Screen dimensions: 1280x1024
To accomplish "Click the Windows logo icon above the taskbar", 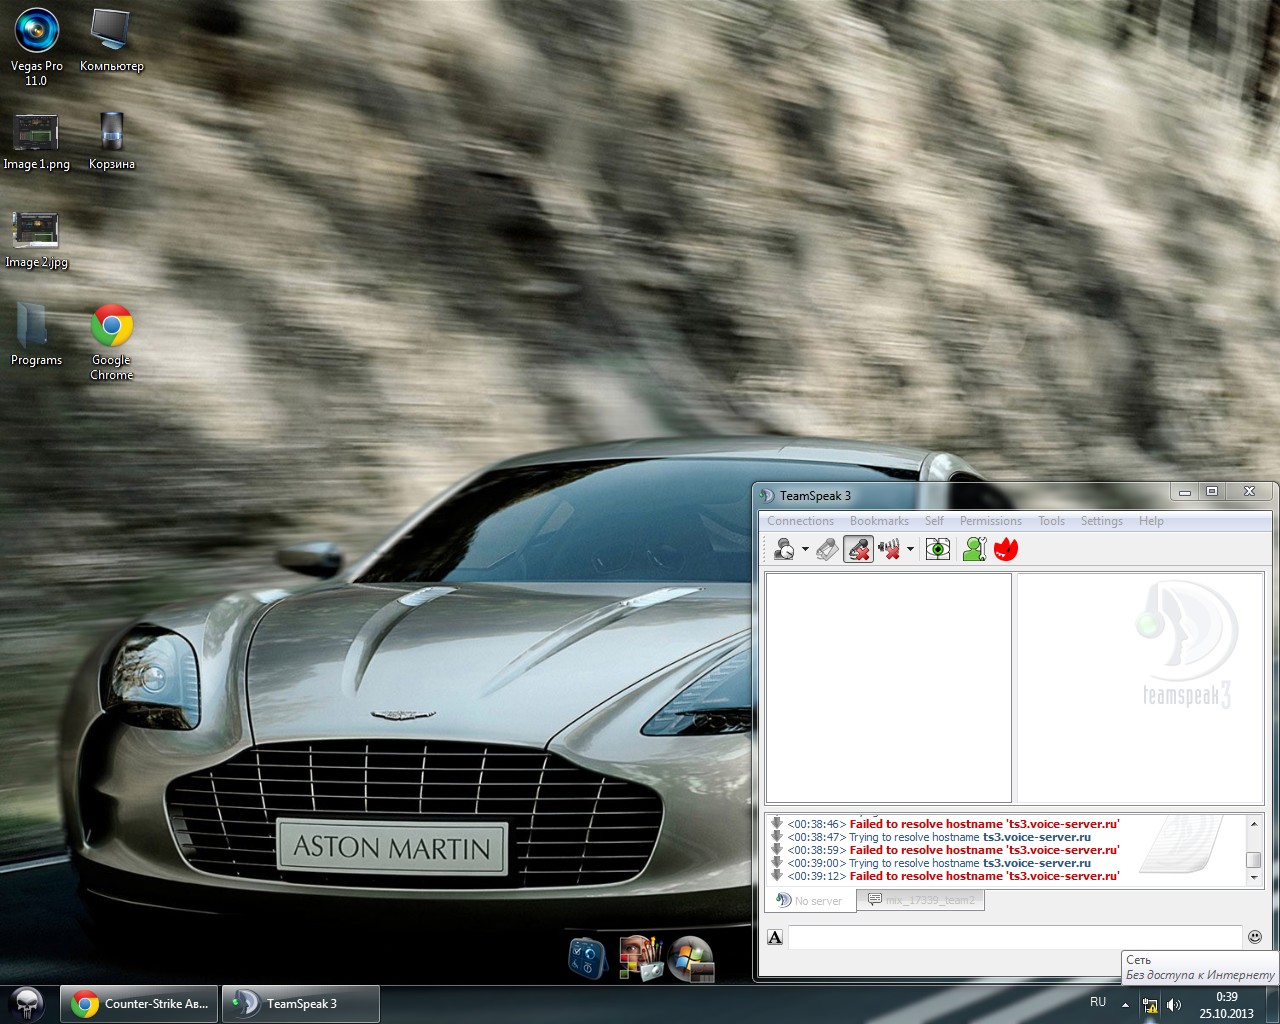I will pyautogui.click(x=691, y=959).
